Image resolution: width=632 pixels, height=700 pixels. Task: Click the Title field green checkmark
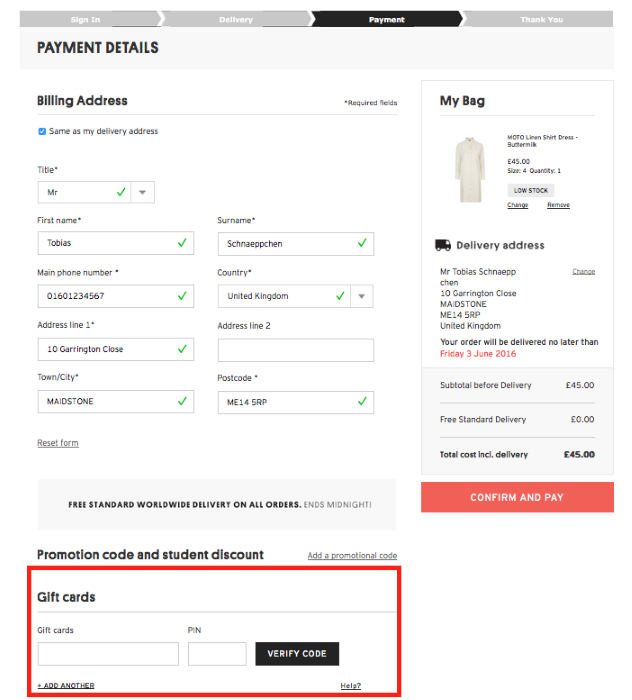coord(121,192)
